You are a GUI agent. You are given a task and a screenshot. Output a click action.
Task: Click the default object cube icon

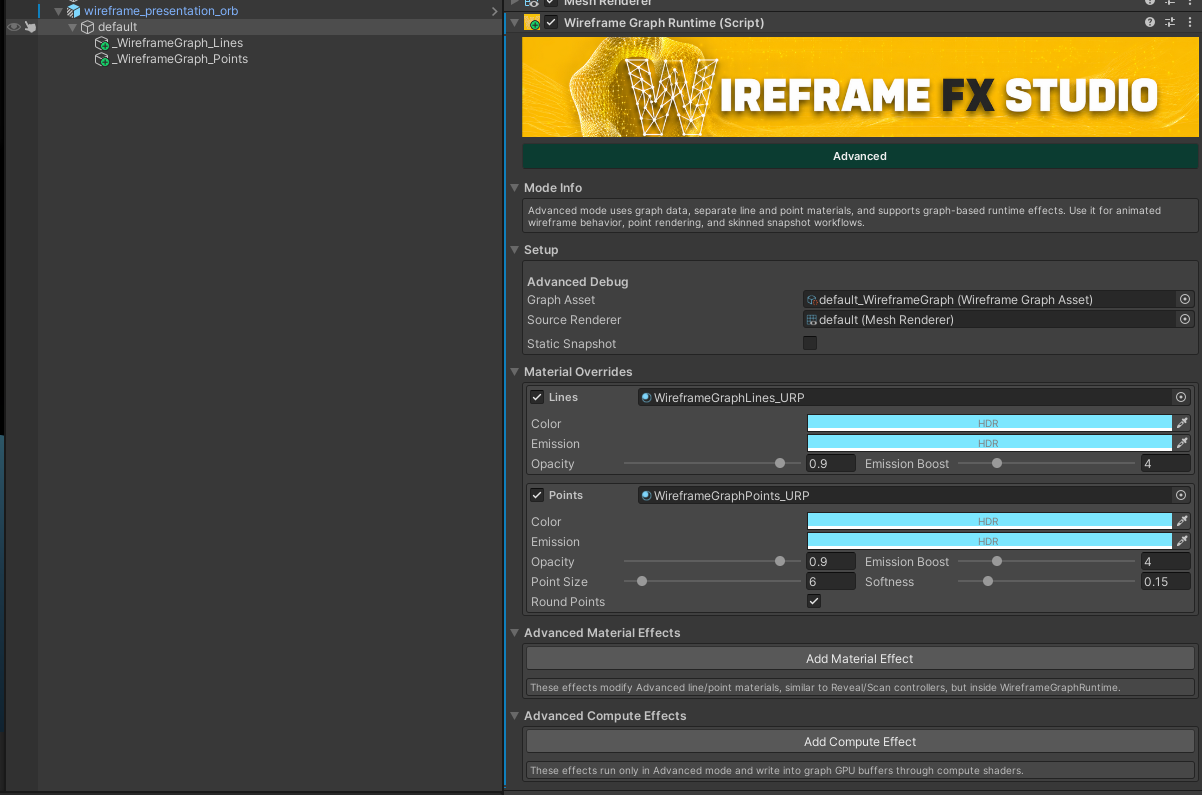coord(87,27)
